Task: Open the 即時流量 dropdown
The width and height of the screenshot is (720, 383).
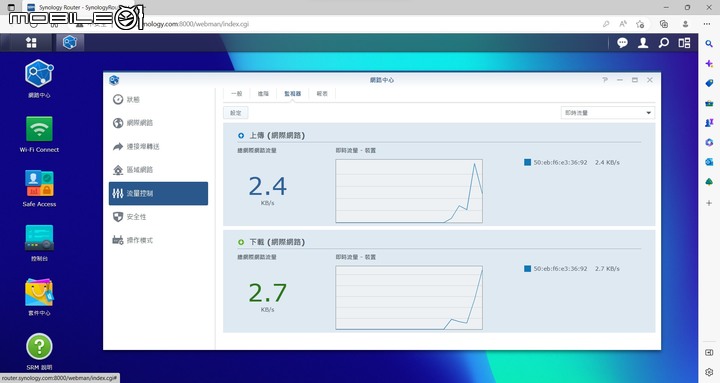Action: tap(608, 113)
